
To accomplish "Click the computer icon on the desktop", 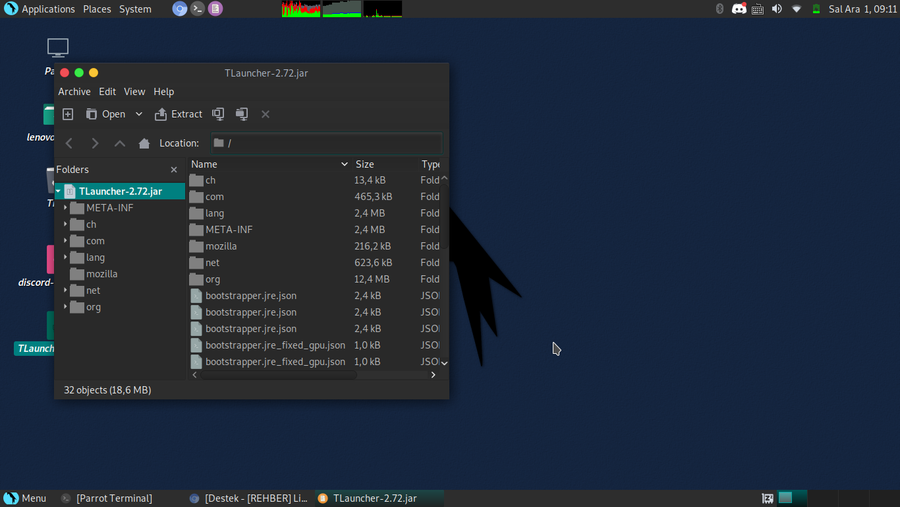I will click(x=57, y=48).
